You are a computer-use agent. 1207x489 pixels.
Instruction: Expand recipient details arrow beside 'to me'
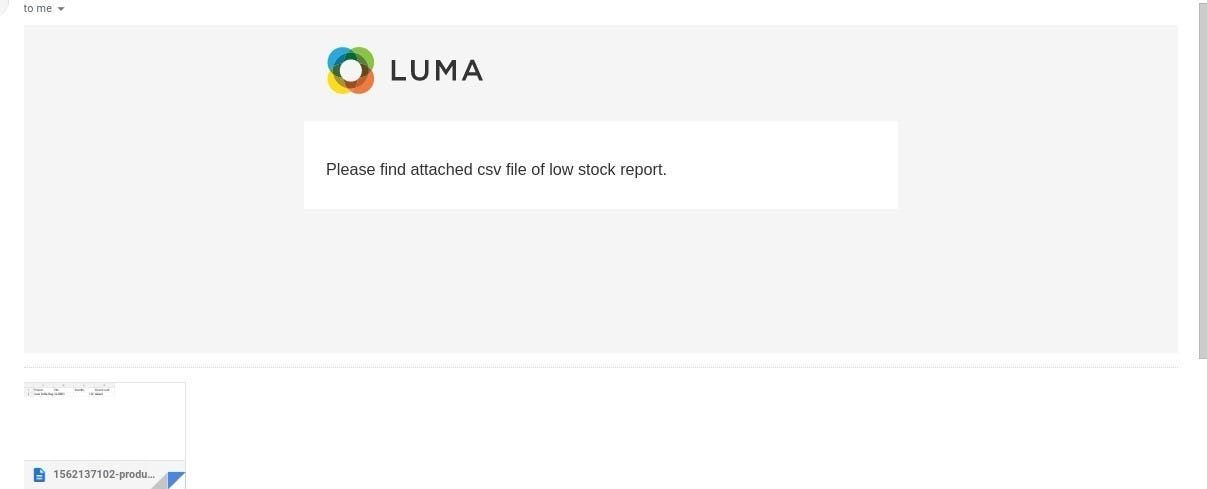61,9
